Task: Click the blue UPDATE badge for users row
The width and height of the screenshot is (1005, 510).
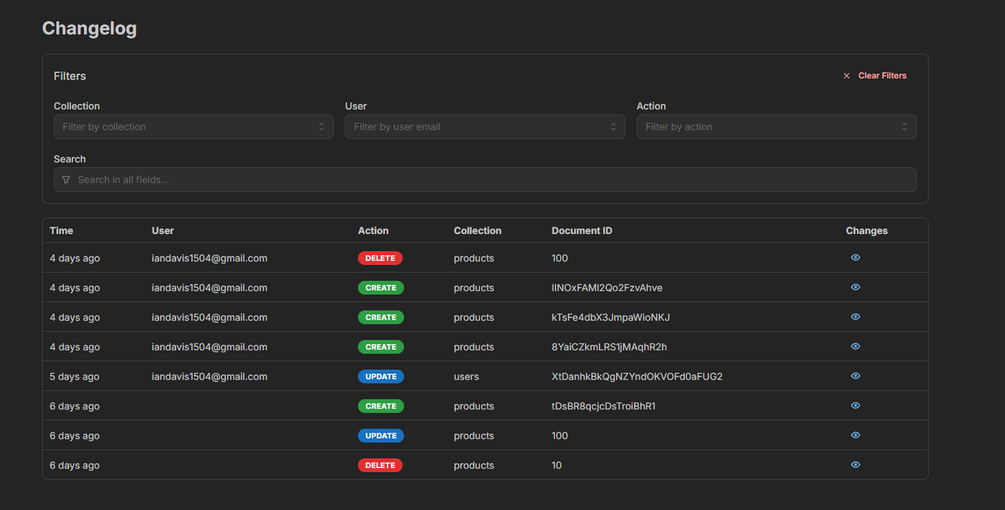Action: pos(381,377)
